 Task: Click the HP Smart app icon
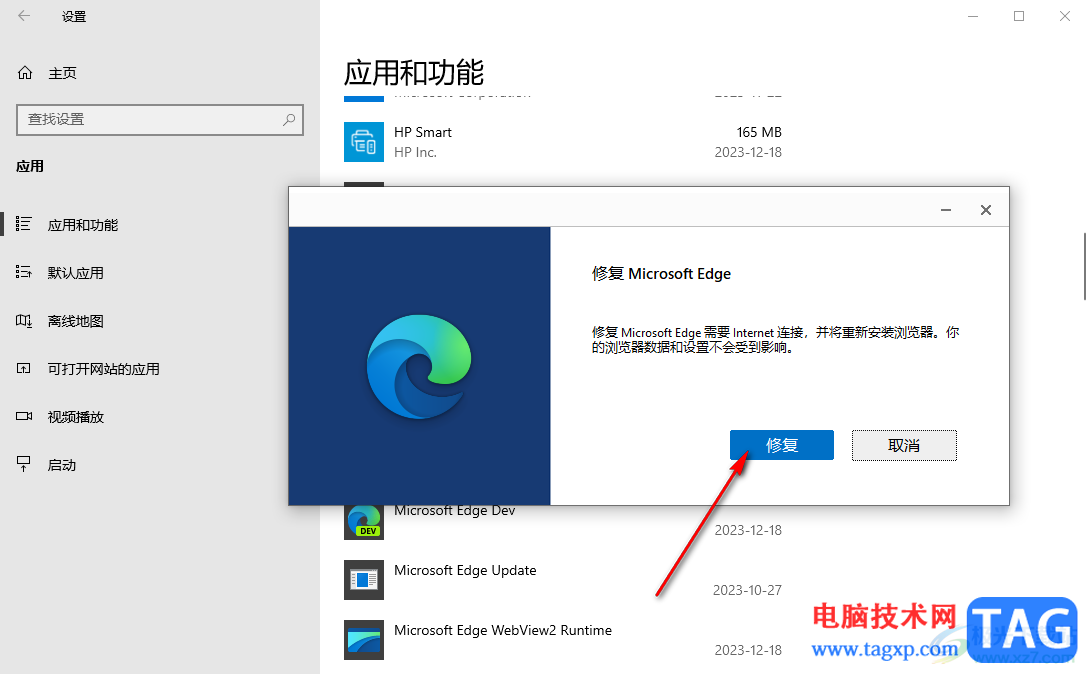click(364, 142)
